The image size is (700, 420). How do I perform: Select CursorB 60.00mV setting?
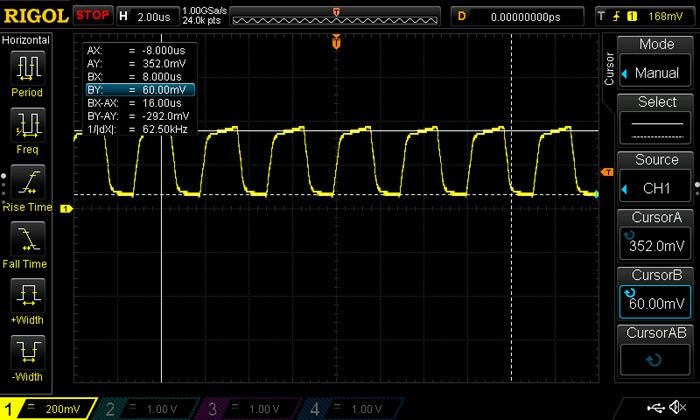click(655, 302)
